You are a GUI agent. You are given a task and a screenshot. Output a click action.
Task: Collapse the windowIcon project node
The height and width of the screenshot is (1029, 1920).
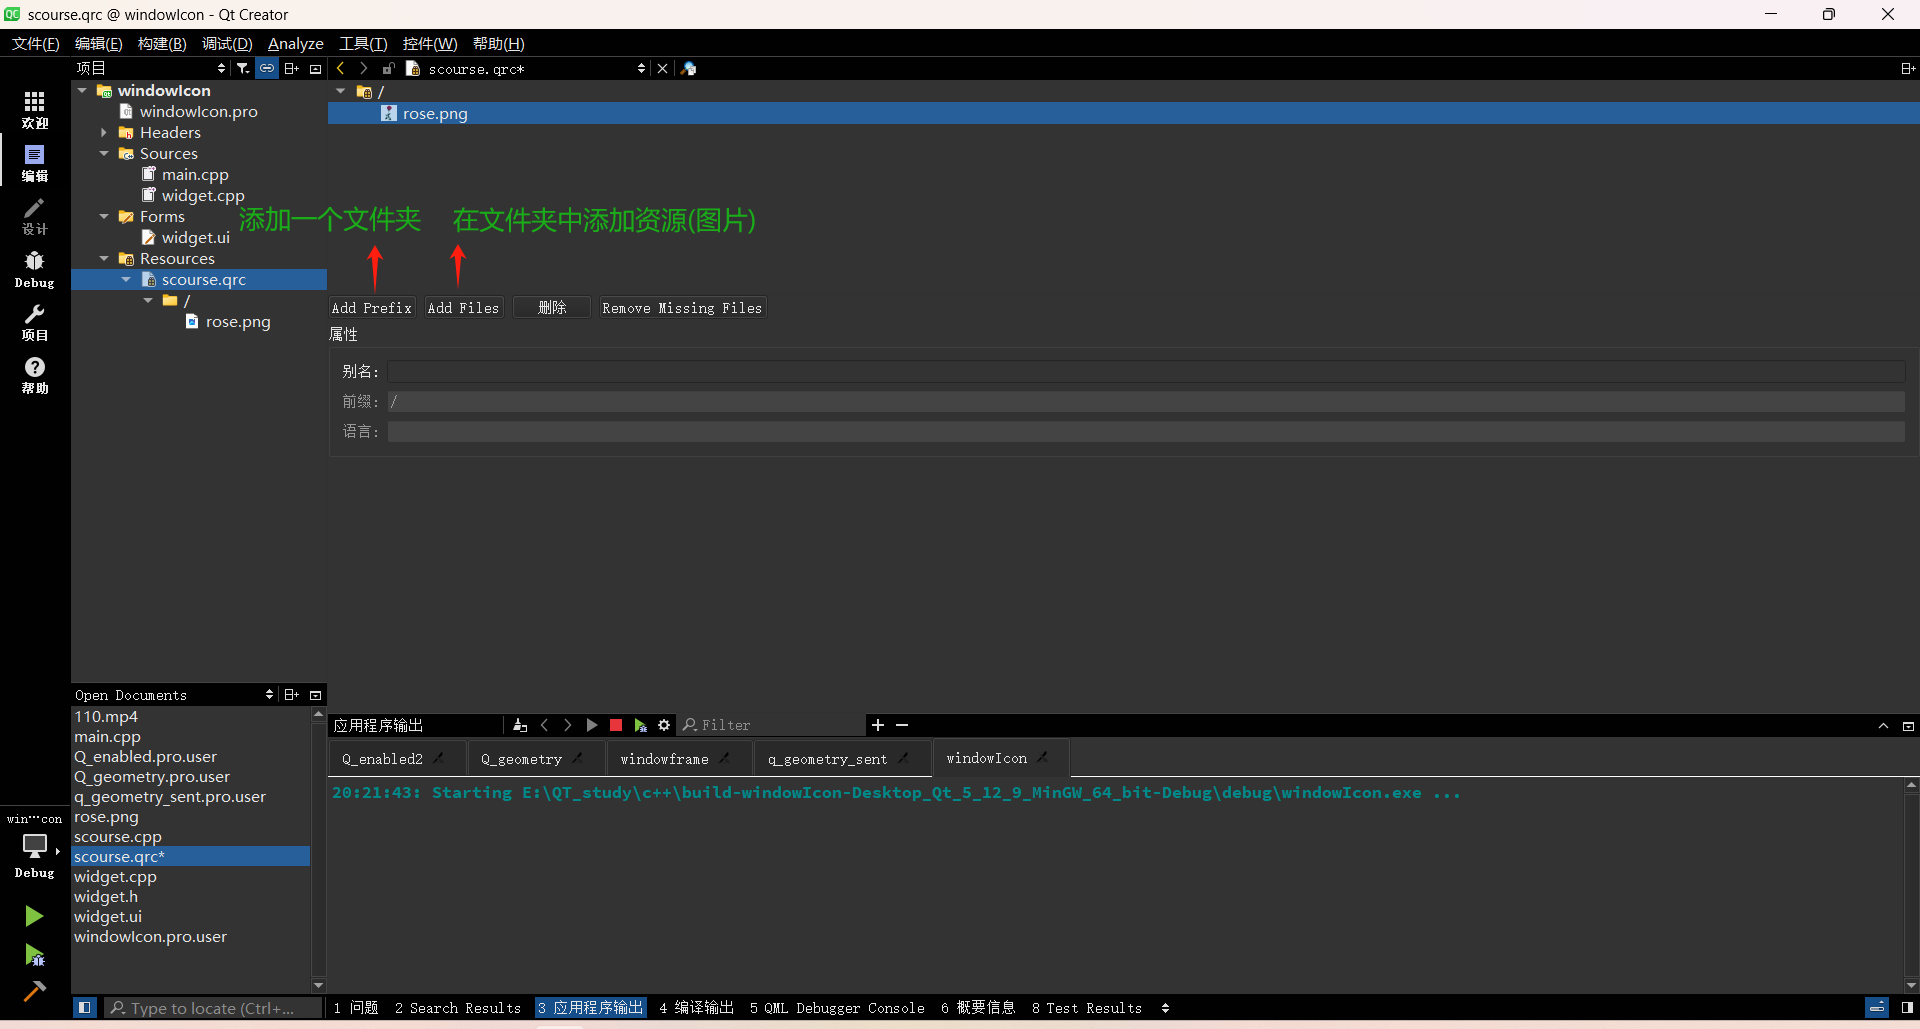(x=82, y=90)
